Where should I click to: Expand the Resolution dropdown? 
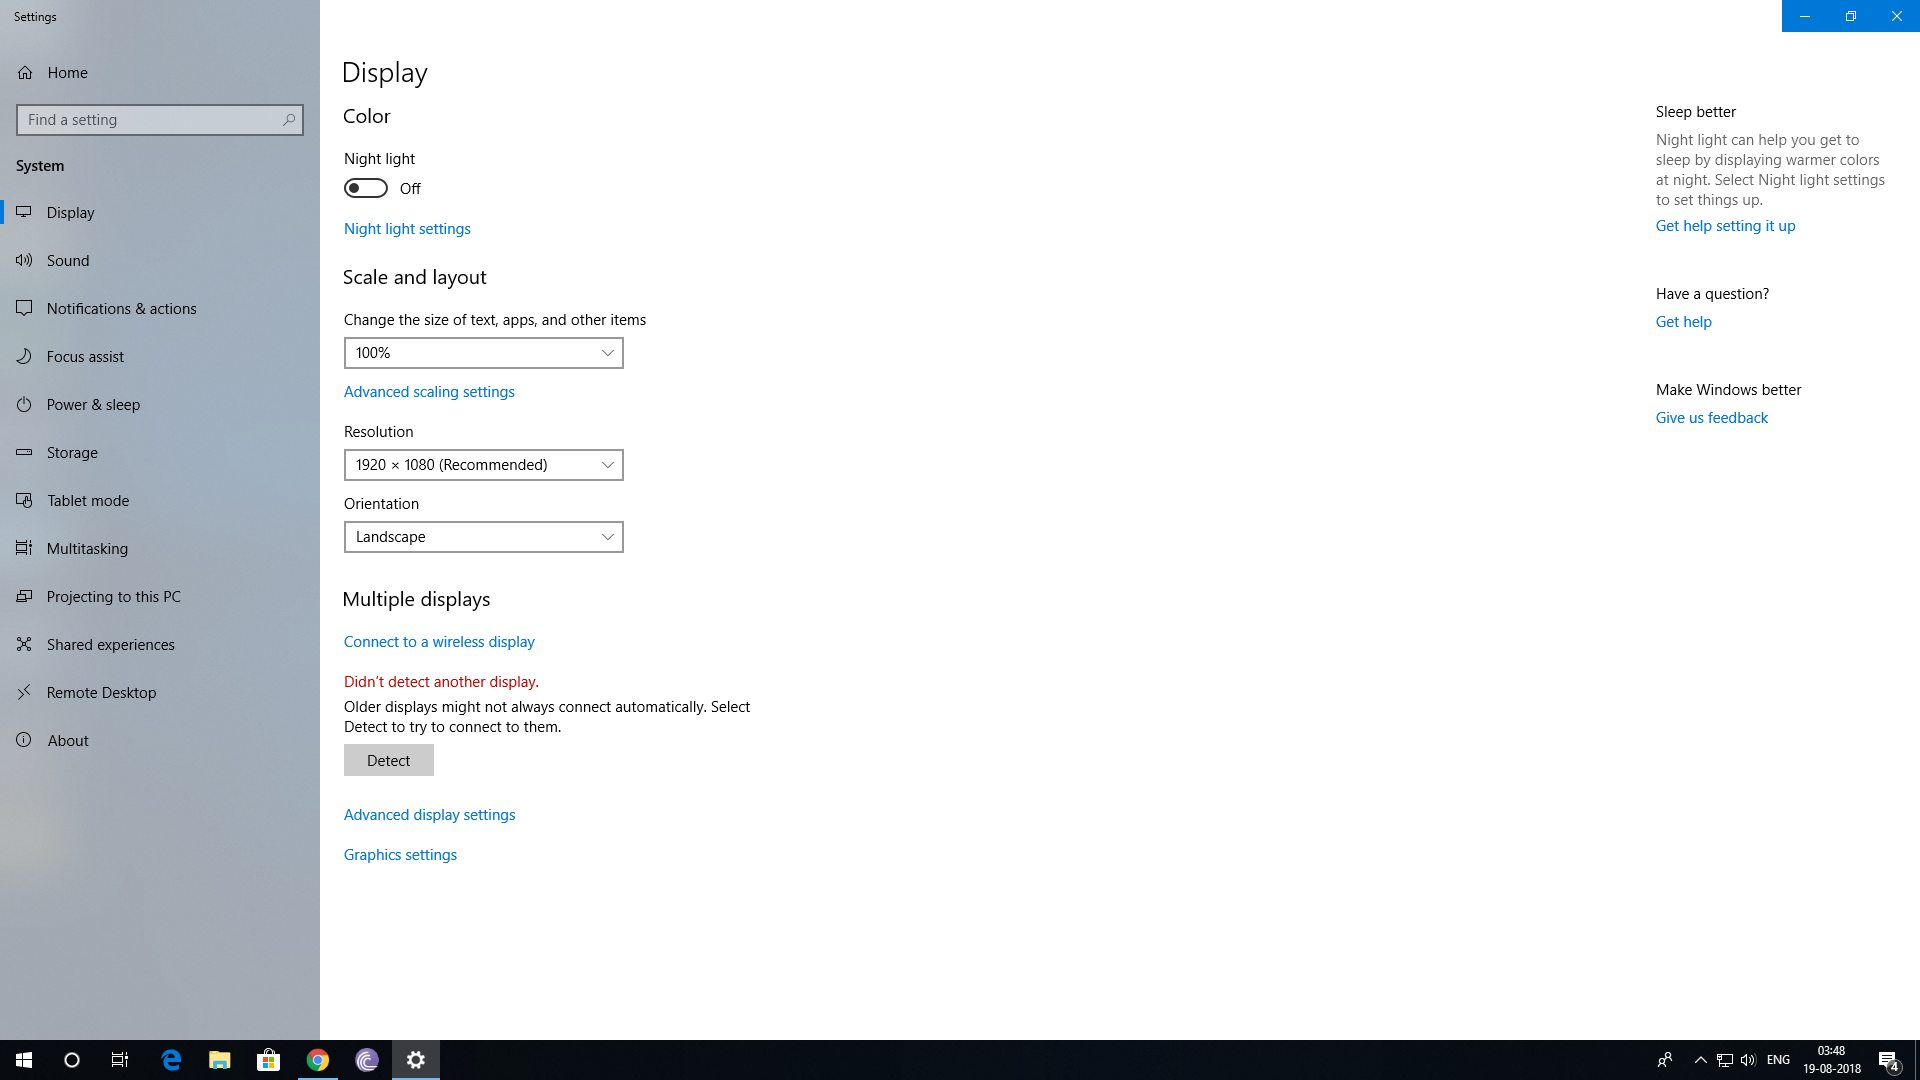(x=483, y=465)
